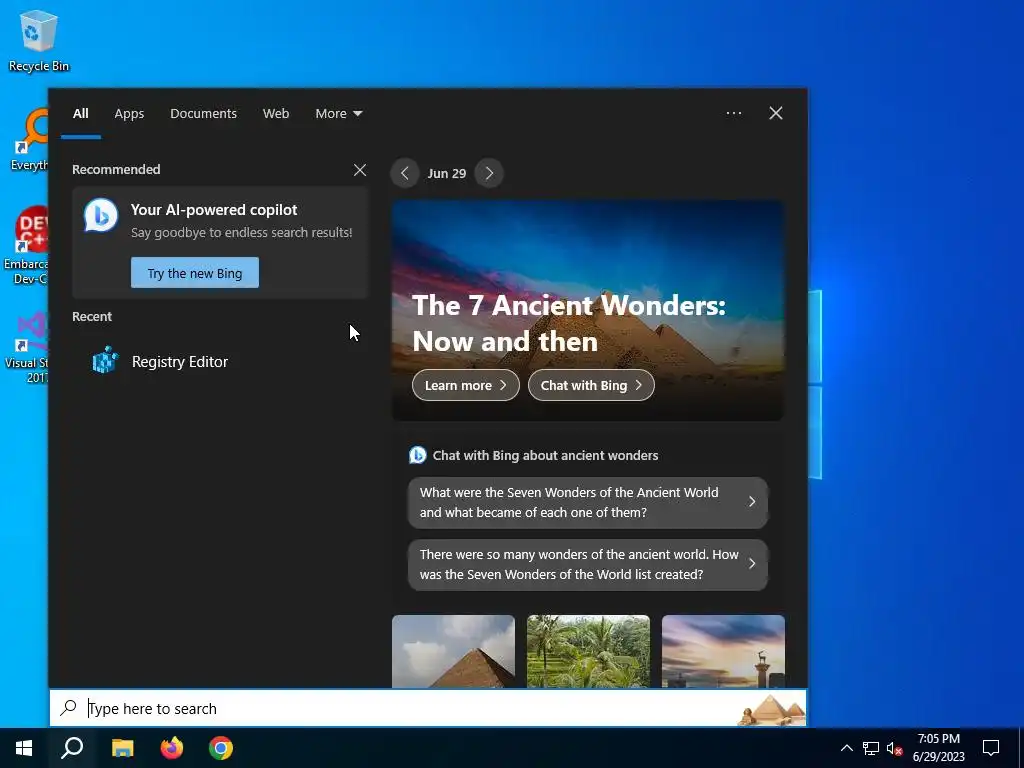Viewport: 1024px width, 768px height.
Task: Click 'Chat with Bing about ancient wonders' heading
Action: click(x=545, y=456)
